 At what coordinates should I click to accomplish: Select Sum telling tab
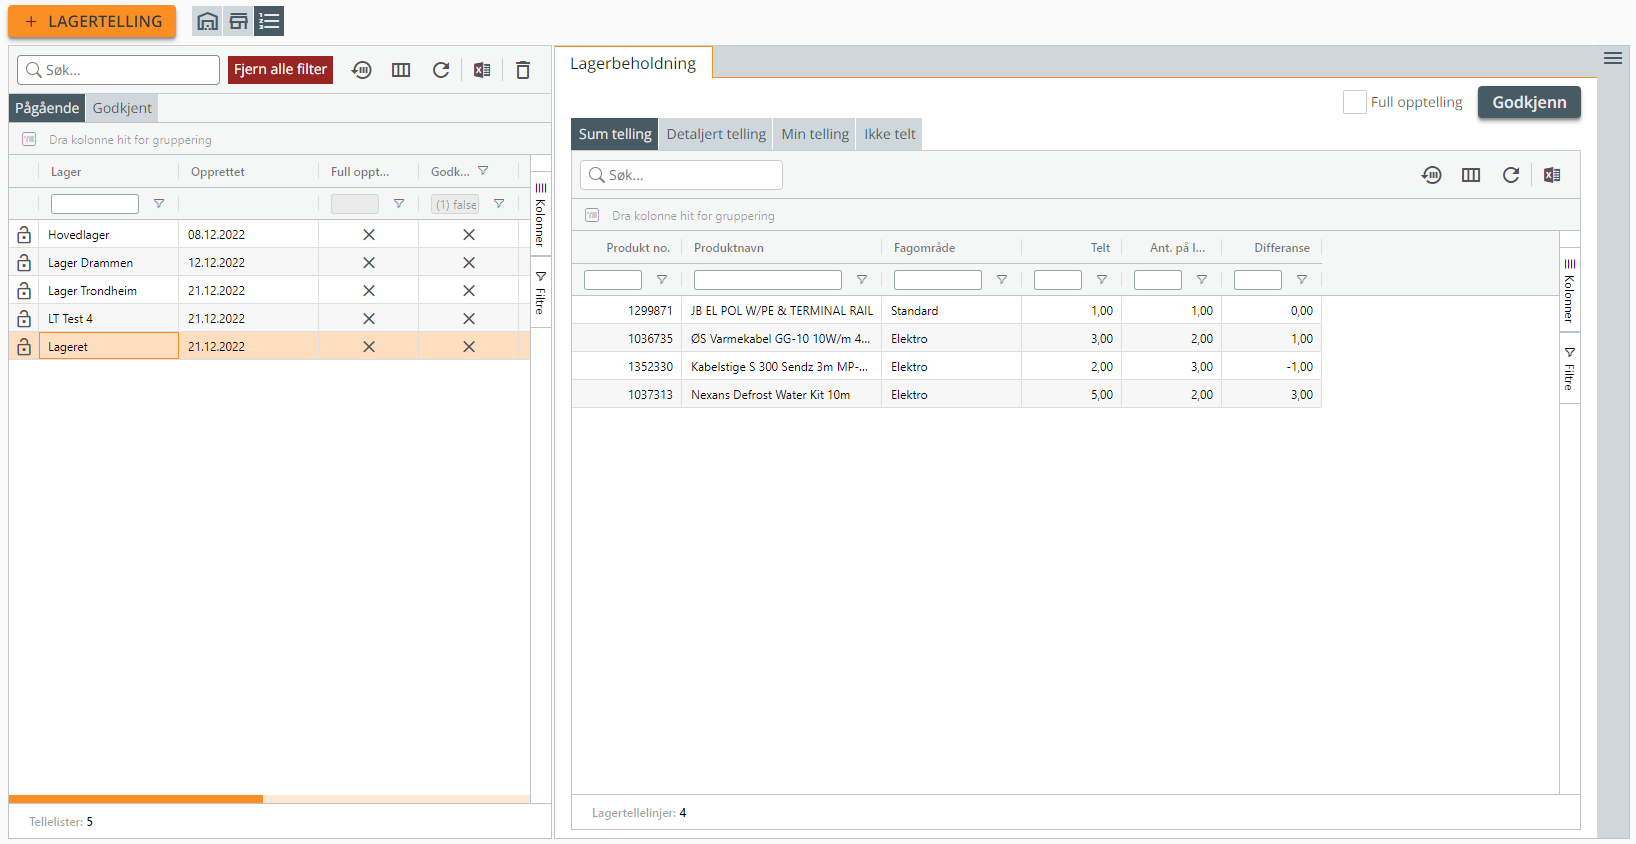click(615, 134)
